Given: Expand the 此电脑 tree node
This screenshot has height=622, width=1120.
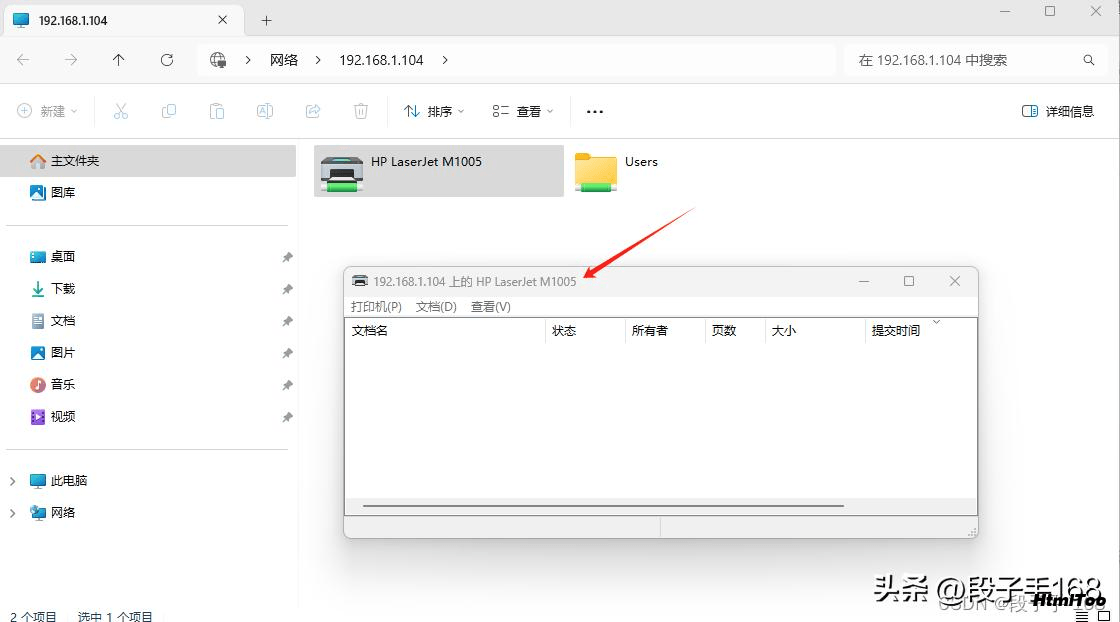Looking at the screenshot, I should pyautogui.click(x=12, y=481).
